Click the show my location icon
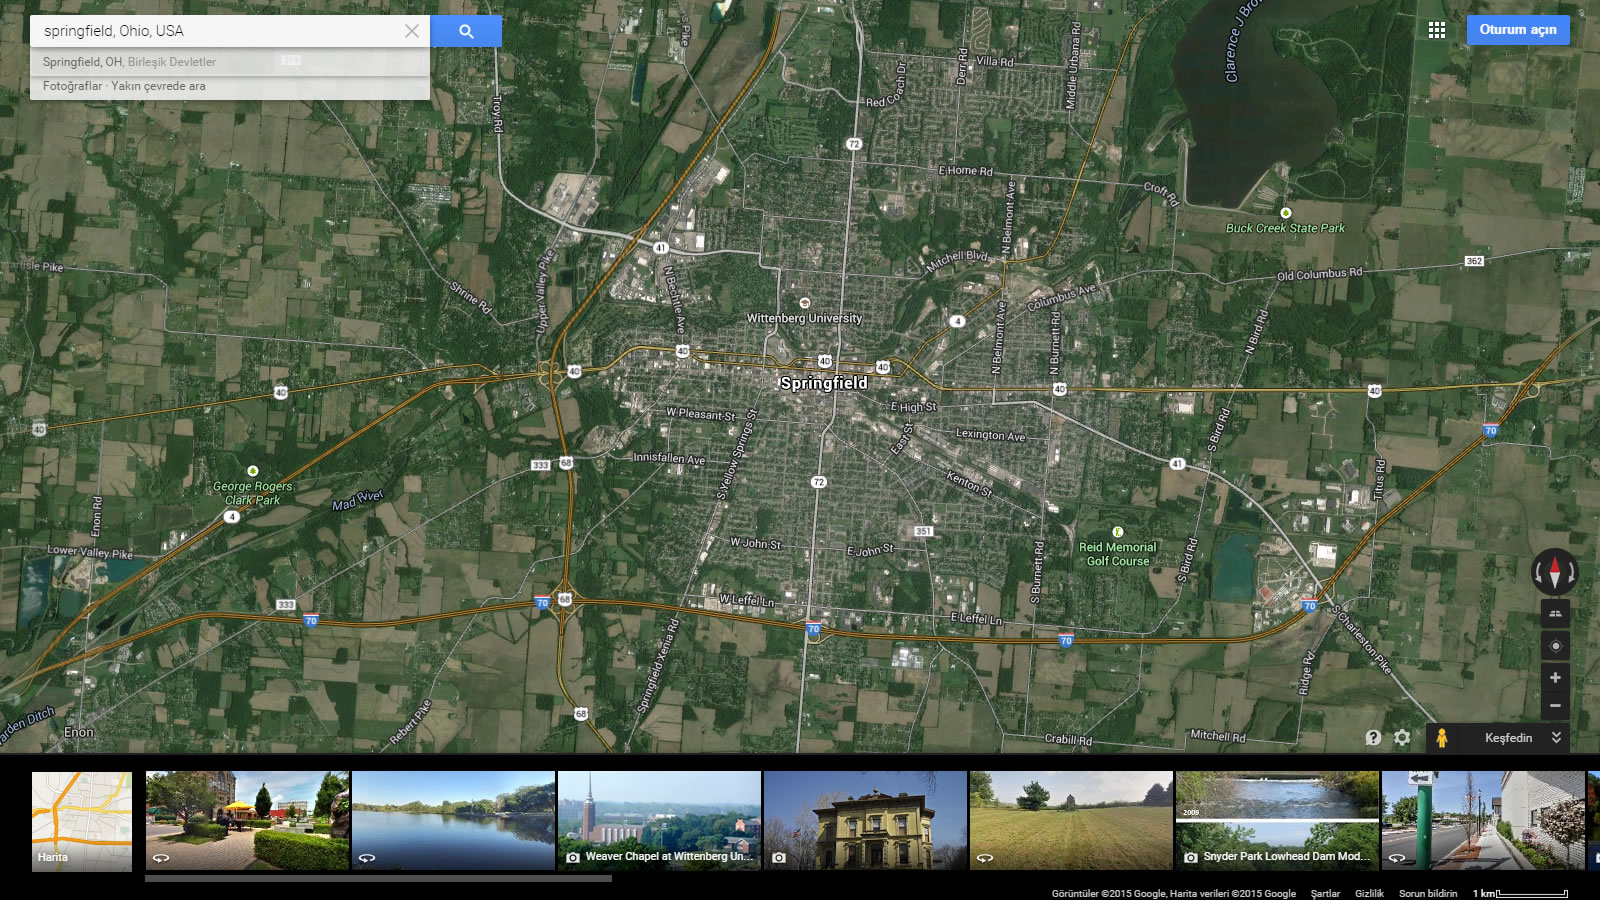The height and width of the screenshot is (900, 1600). [x=1555, y=646]
